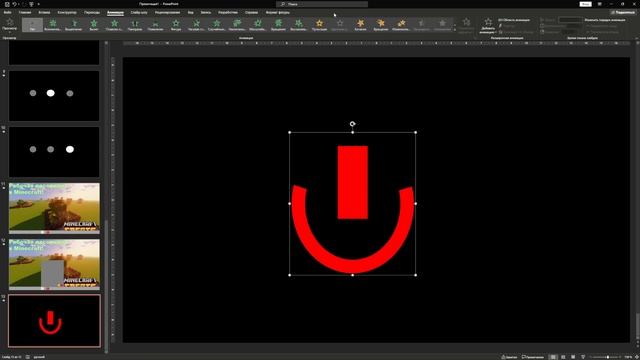Open the animation Start (Начало) combo box

point(570,20)
